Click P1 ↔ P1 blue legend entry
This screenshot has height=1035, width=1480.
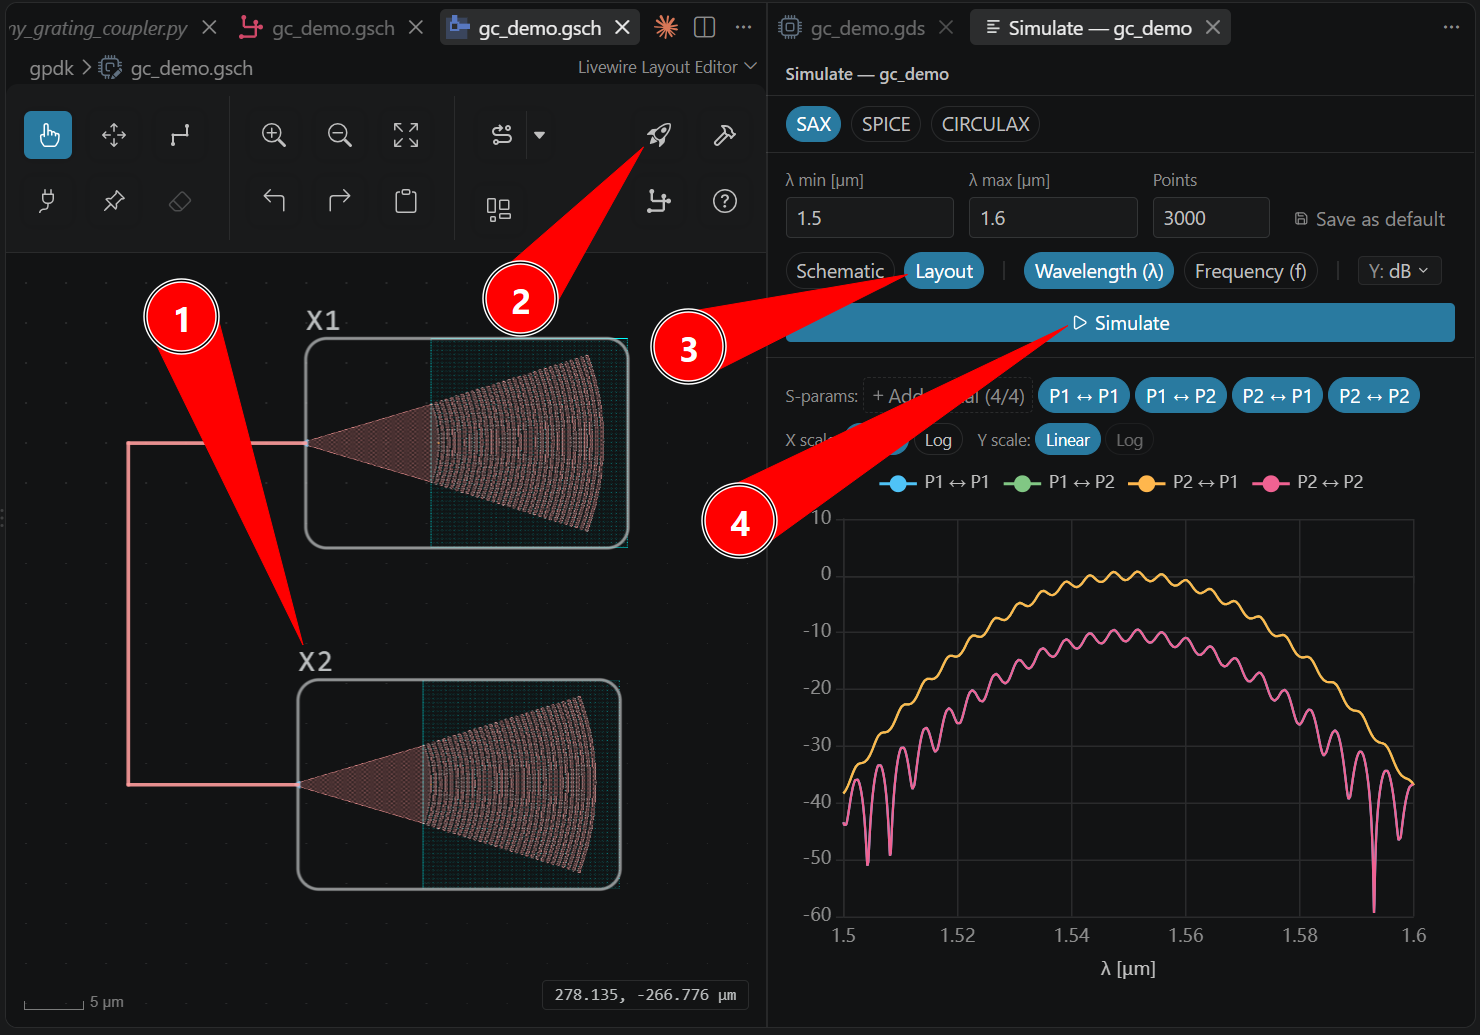pos(935,482)
